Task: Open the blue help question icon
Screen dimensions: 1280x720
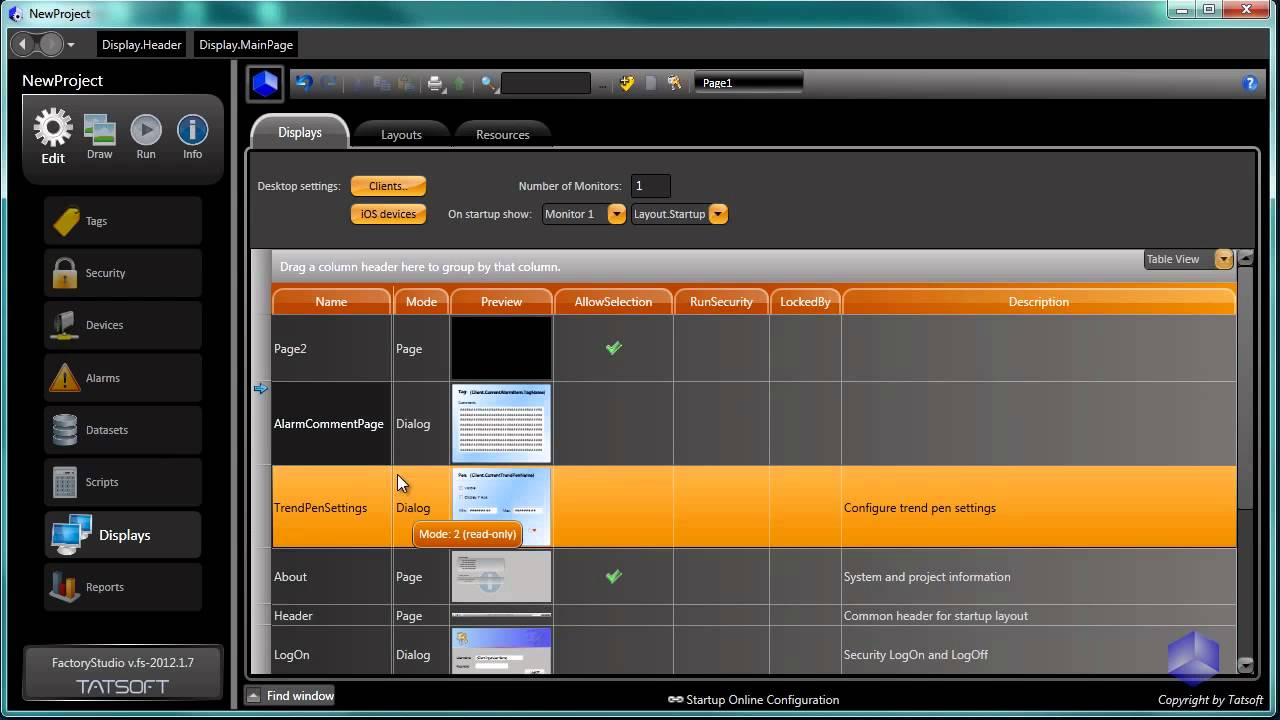Action: click(1250, 83)
